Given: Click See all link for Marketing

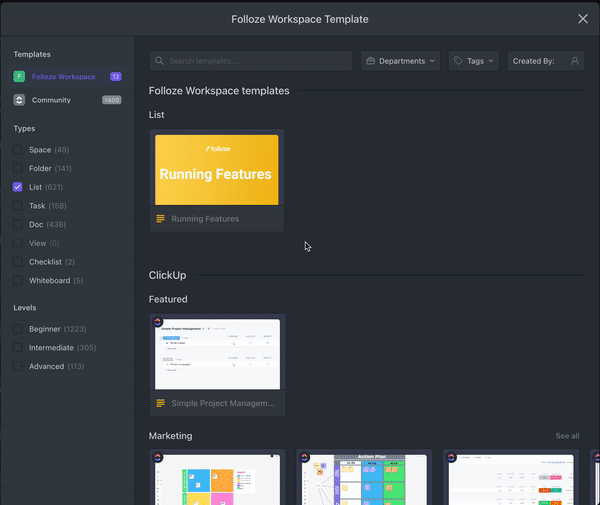Looking at the screenshot, I should (x=567, y=436).
